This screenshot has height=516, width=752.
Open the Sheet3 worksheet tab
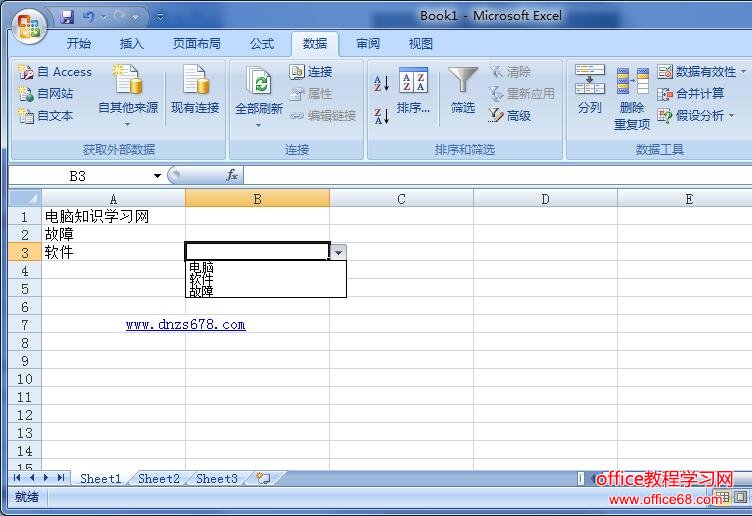tap(217, 479)
